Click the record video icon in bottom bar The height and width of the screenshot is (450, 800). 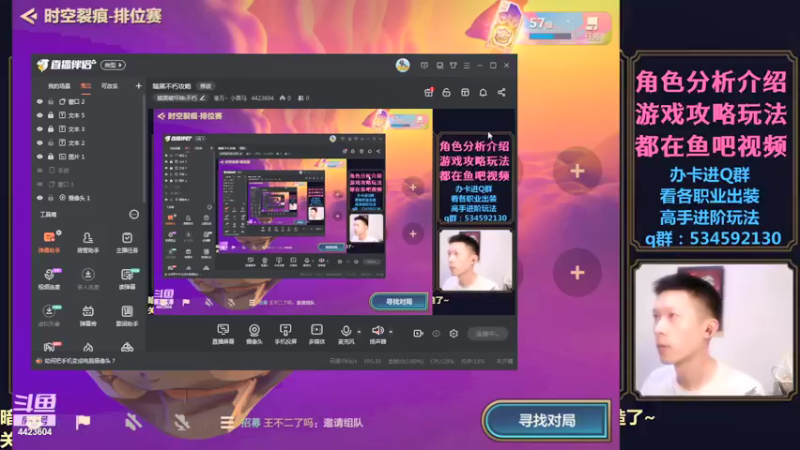pyautogui.click(x=418, y=333)
